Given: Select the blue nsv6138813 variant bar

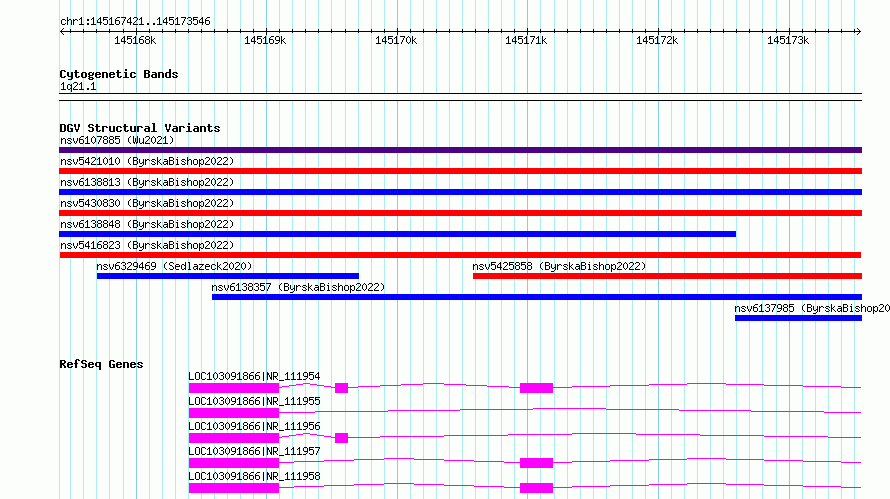Looking at the screenshot, I should [460, 192].
